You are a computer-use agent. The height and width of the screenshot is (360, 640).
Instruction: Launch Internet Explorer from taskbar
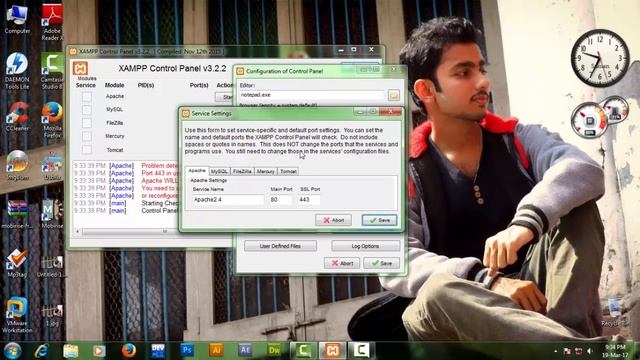(42, 351)
